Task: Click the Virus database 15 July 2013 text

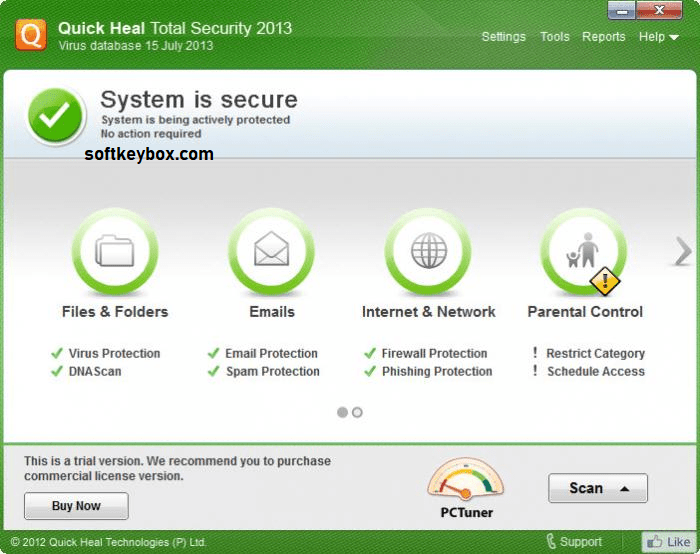Action: [x=136, y=46]
